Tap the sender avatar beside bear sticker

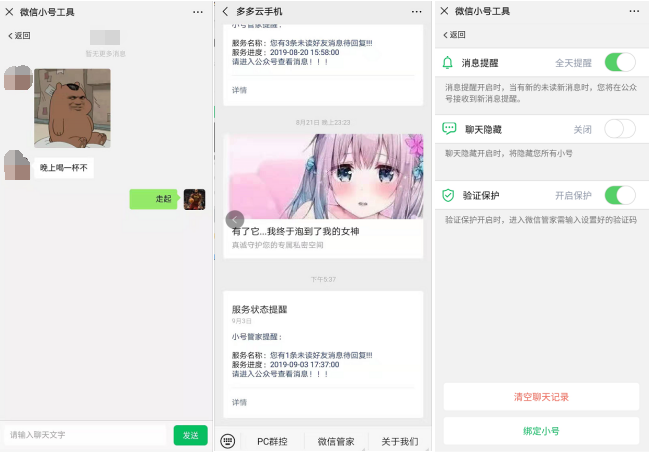coord(18,78)
